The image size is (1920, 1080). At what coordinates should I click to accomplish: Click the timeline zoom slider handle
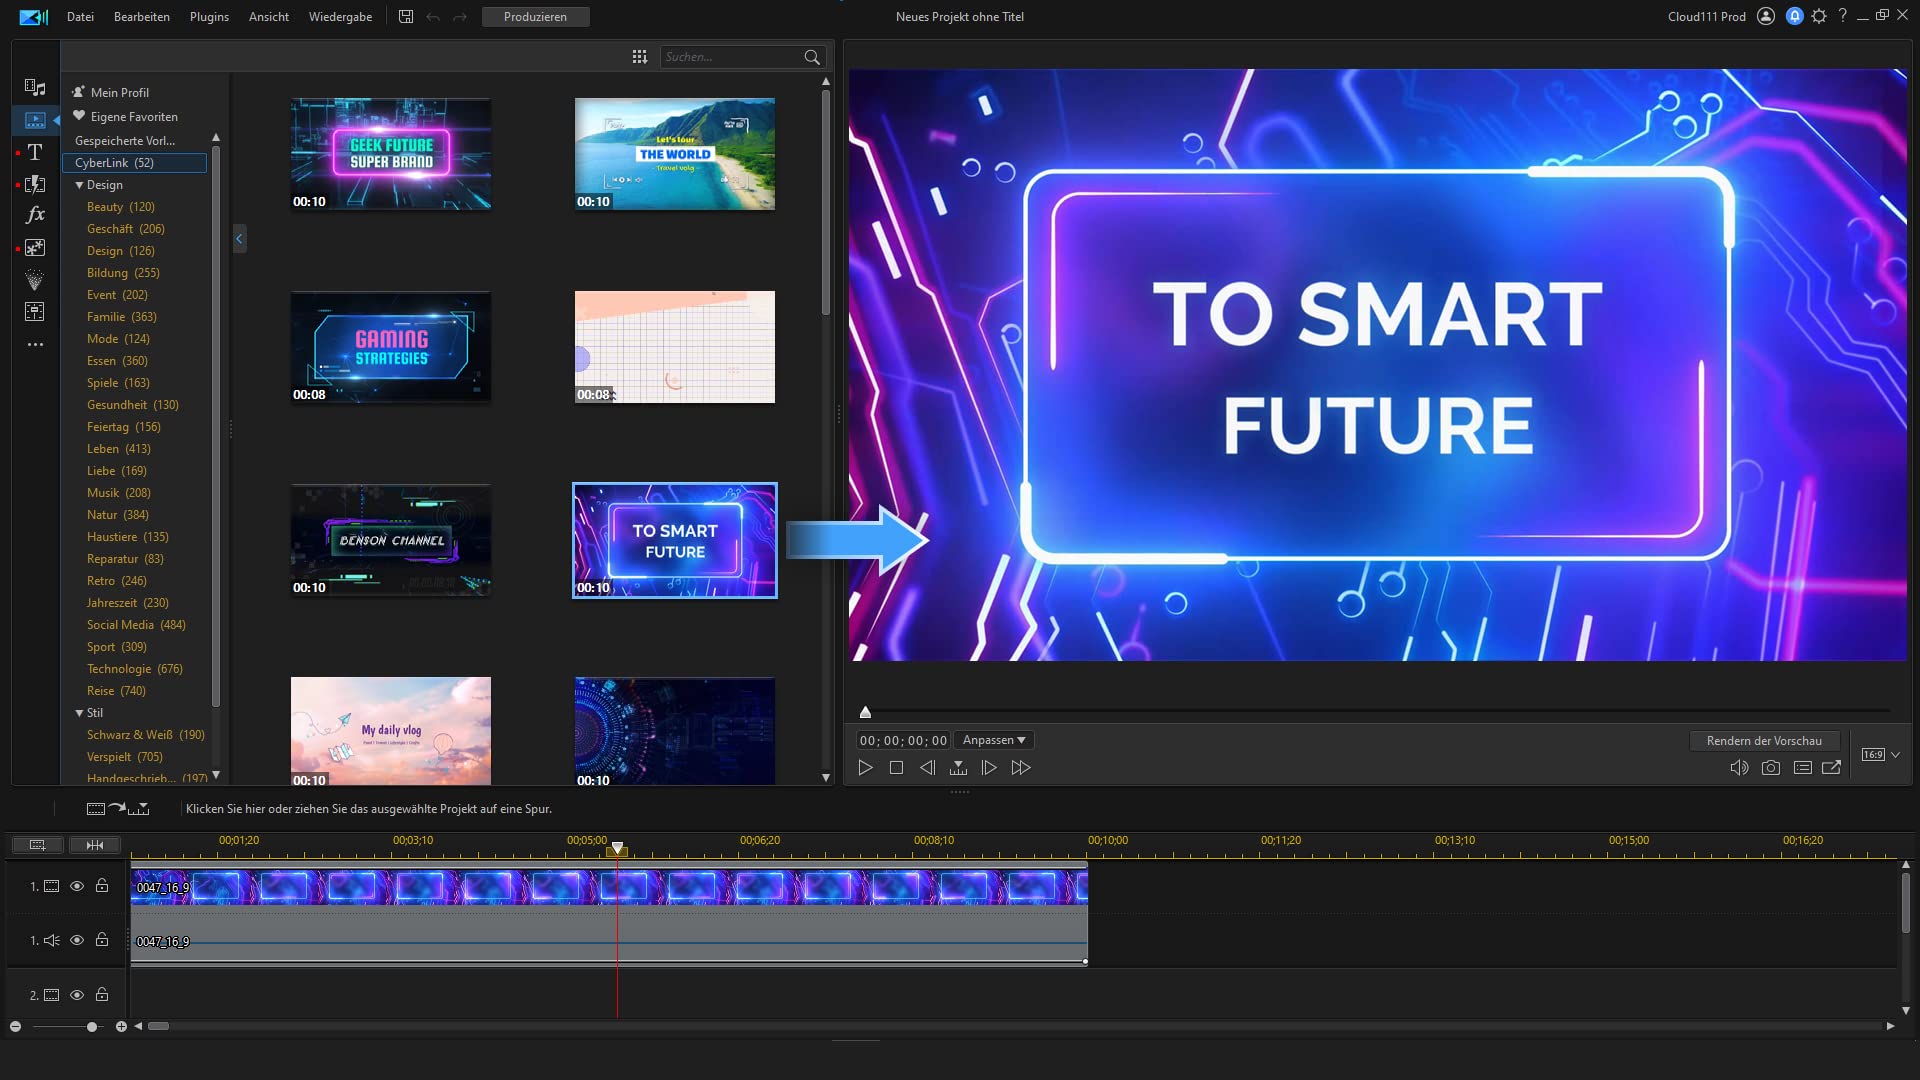pos(92,1027)
